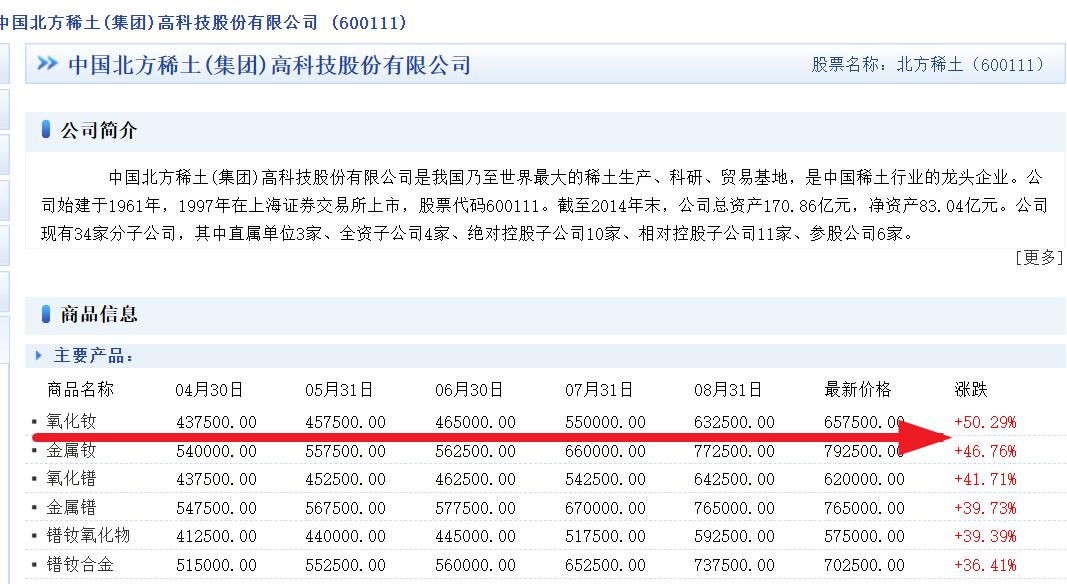Open the 镨钕合金 product link
The image size is (1067, 584).
[x=80, y=564]
